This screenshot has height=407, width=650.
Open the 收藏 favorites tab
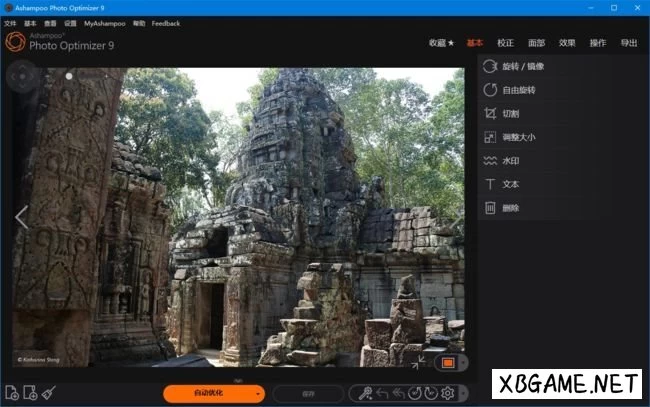(441, 43)
